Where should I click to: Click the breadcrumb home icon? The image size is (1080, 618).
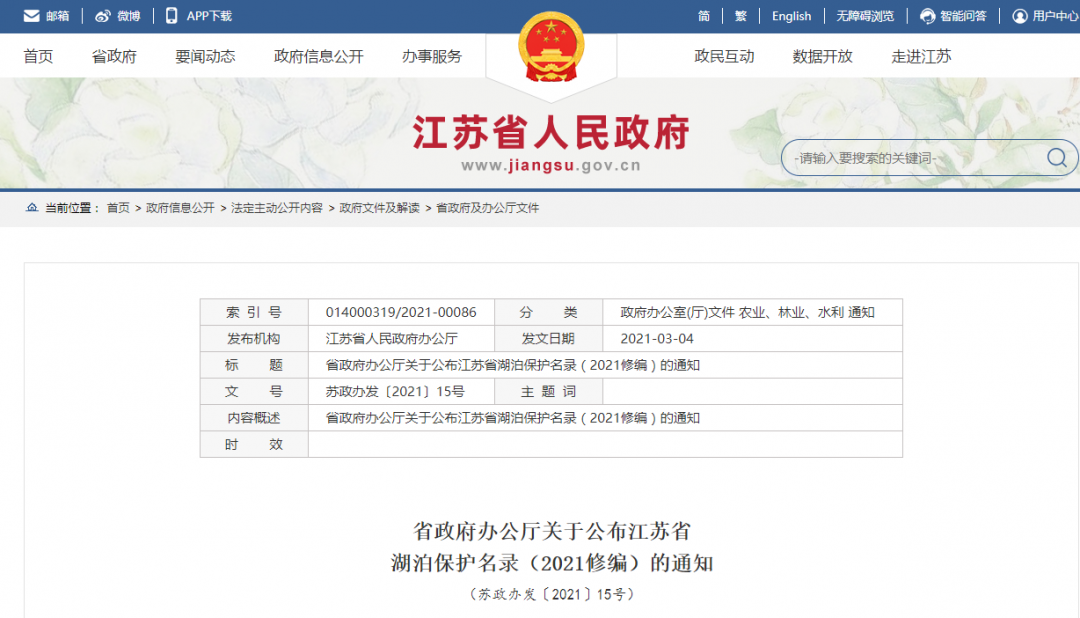click(x=32, y=208)
